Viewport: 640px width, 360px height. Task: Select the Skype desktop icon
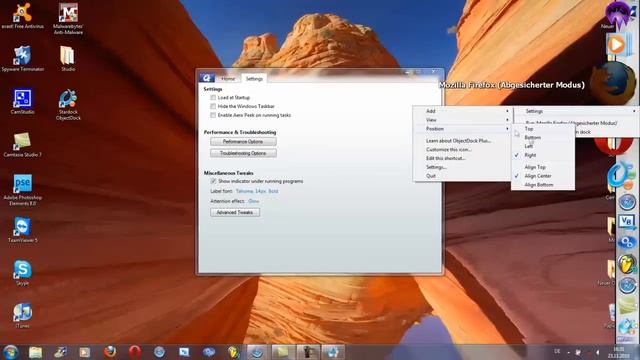tap(22, 273)
